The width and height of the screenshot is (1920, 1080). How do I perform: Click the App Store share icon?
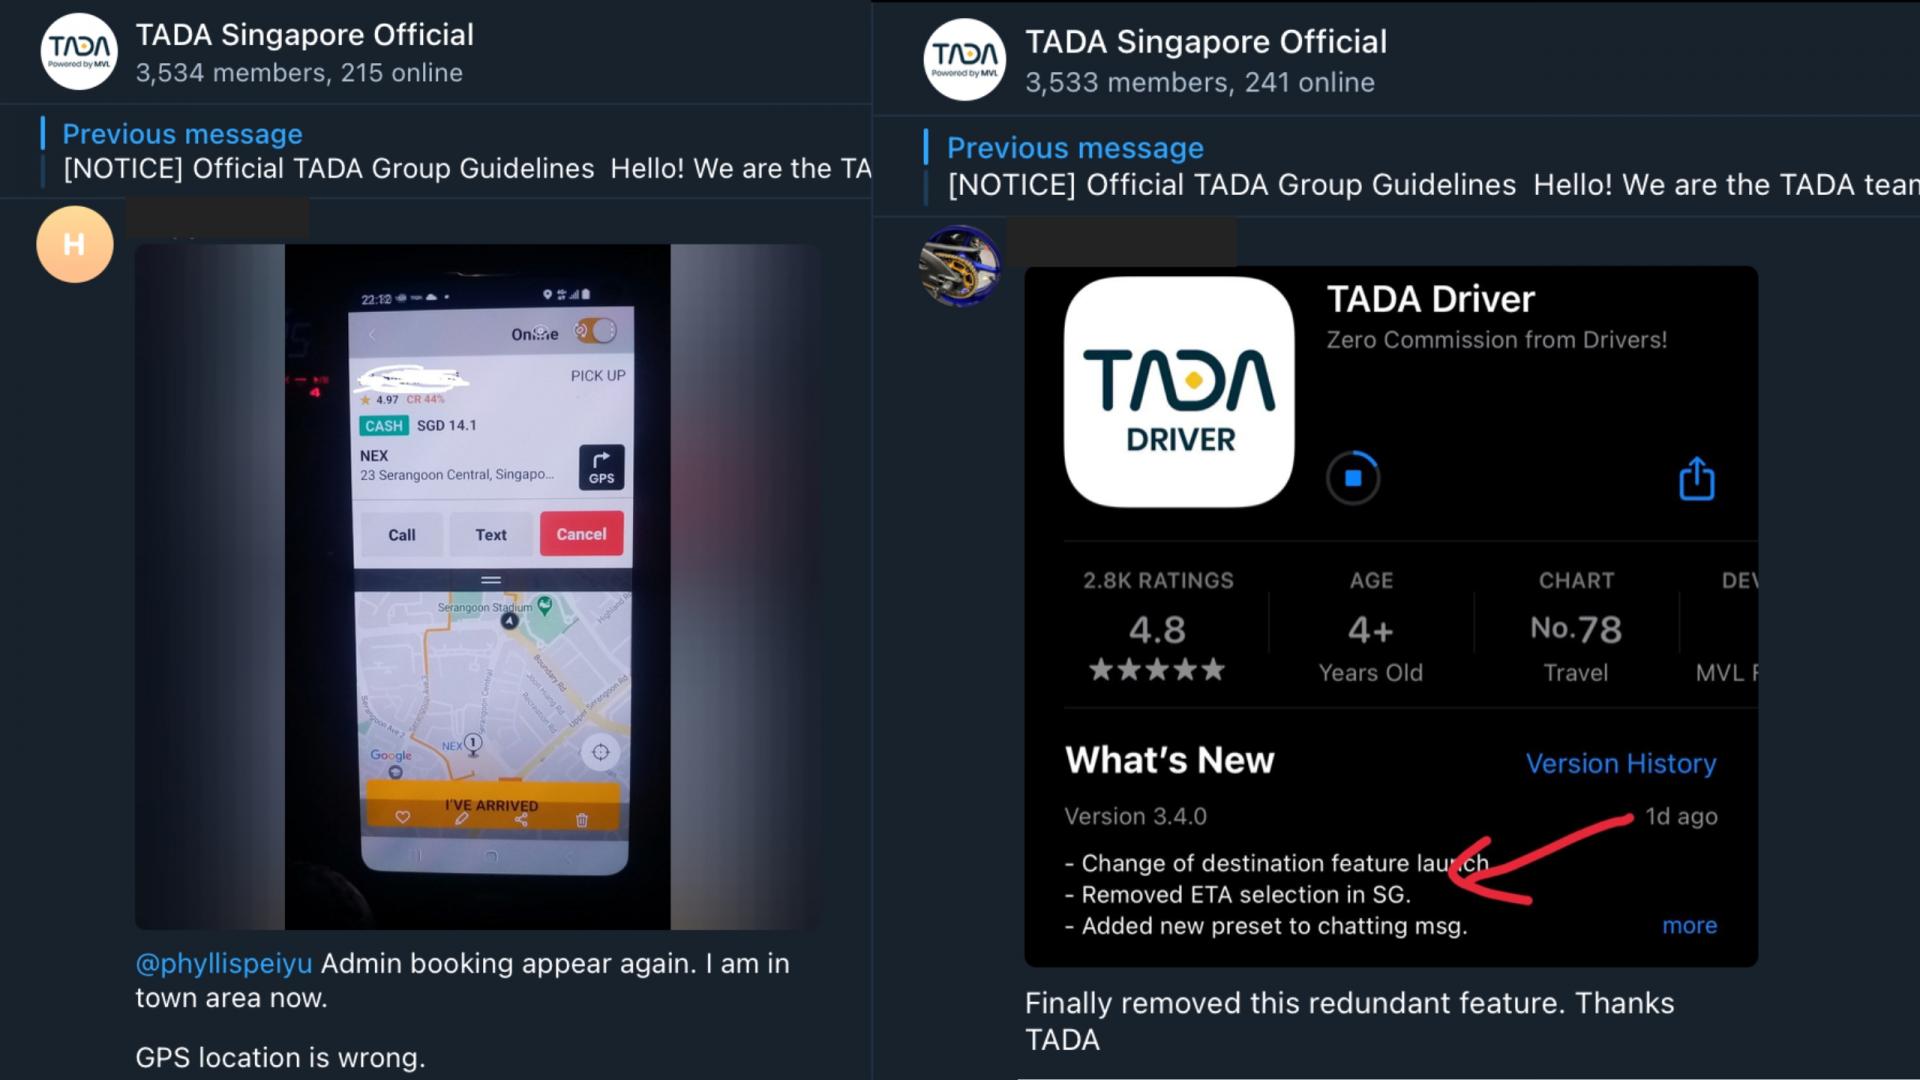(x=1696, y=478)
